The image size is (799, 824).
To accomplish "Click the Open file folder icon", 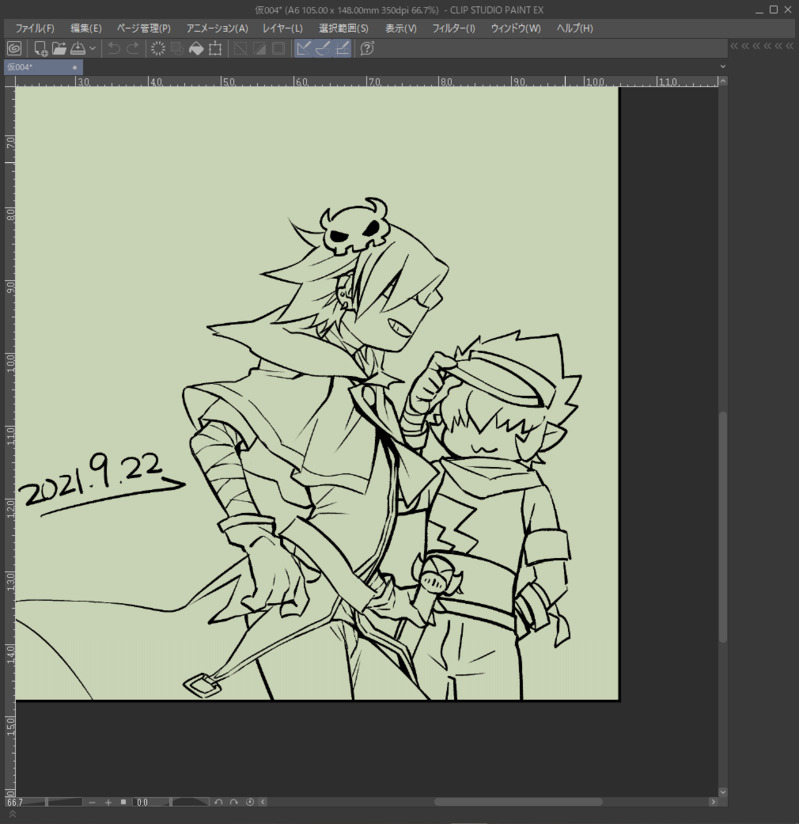I will point(59,49).
